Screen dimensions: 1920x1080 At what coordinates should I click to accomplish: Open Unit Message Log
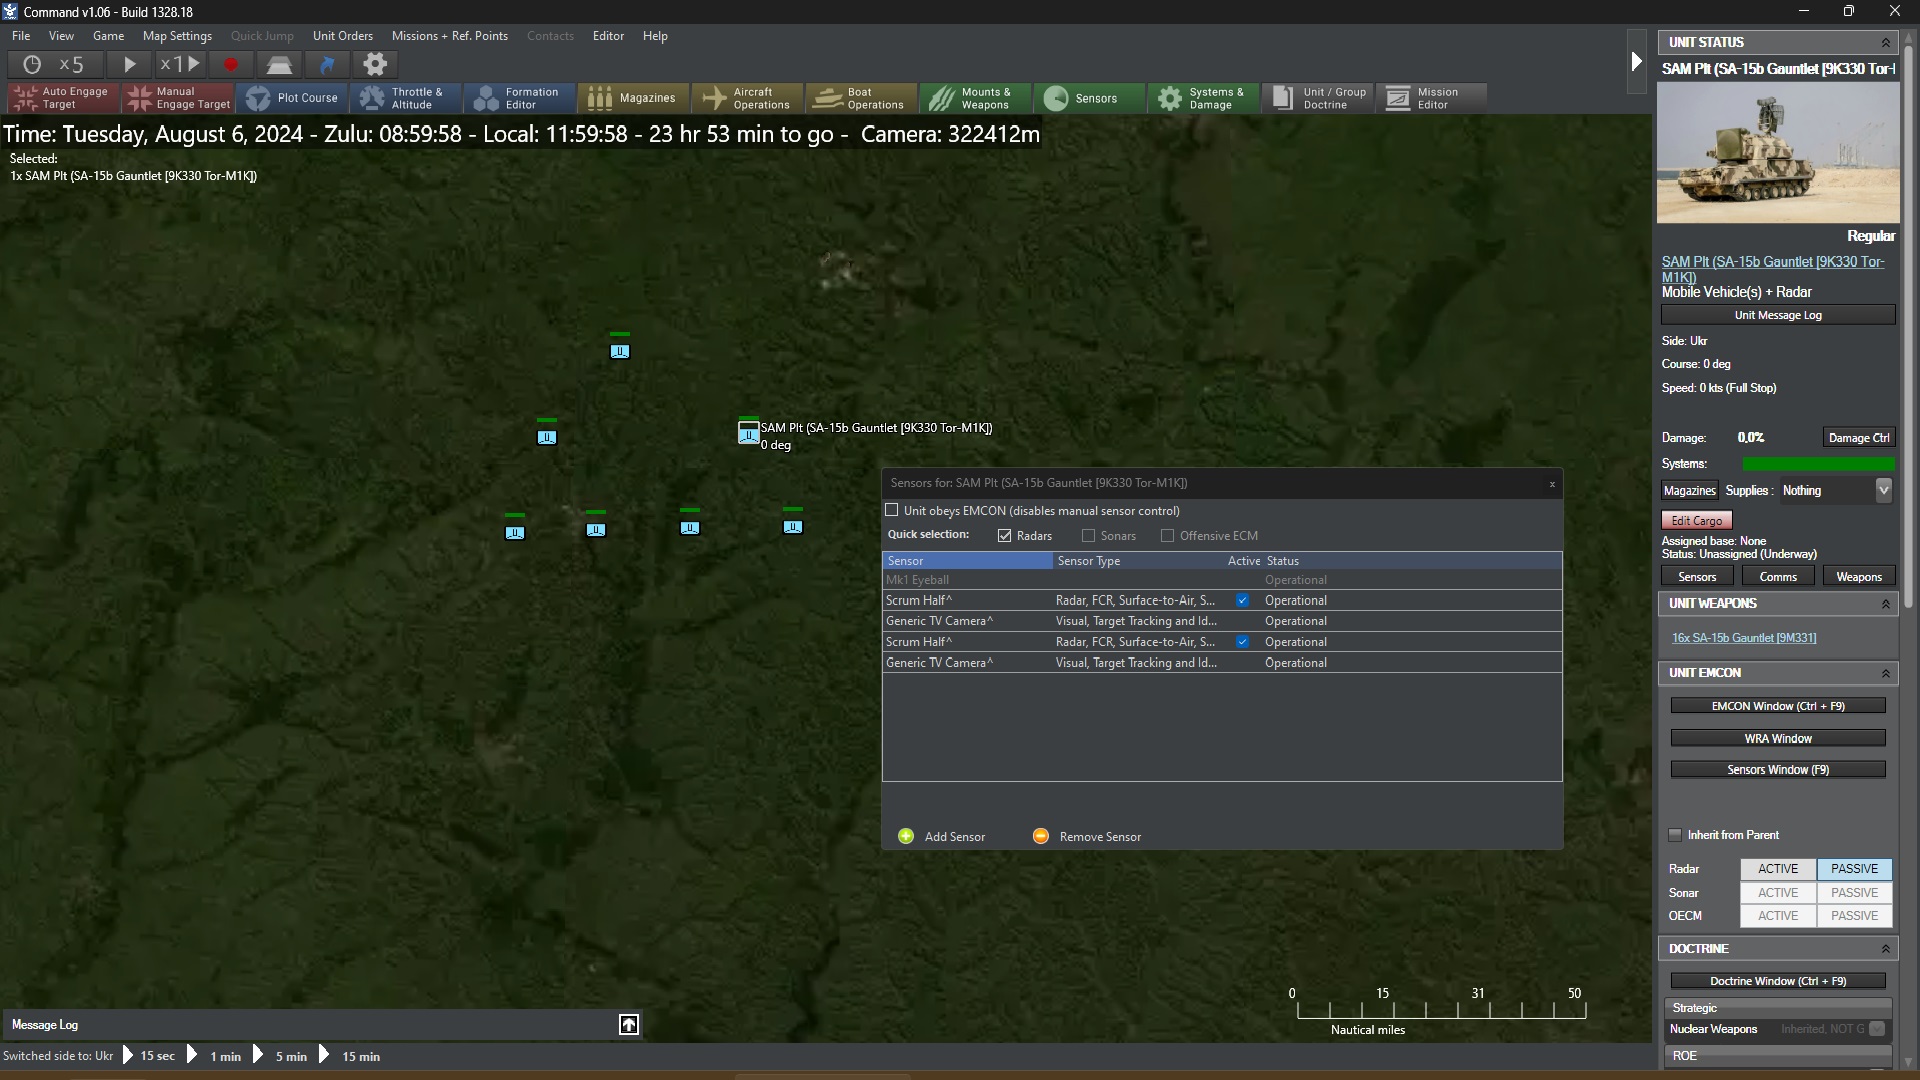(1778, 315)
